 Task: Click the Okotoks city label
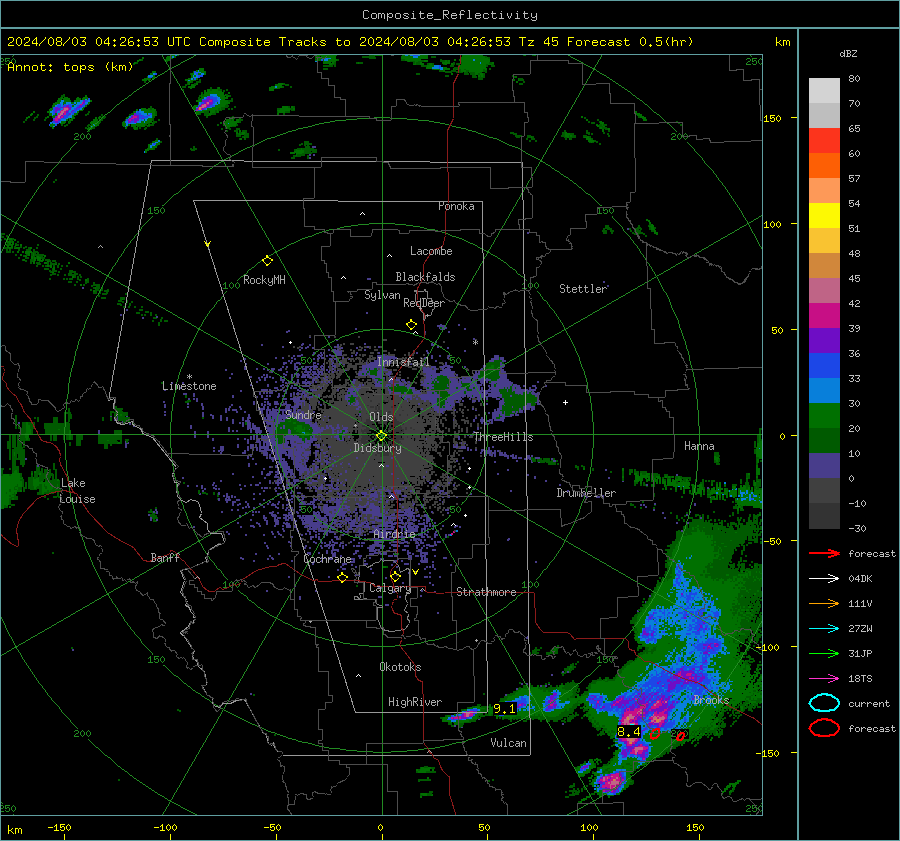coord(400,666)
